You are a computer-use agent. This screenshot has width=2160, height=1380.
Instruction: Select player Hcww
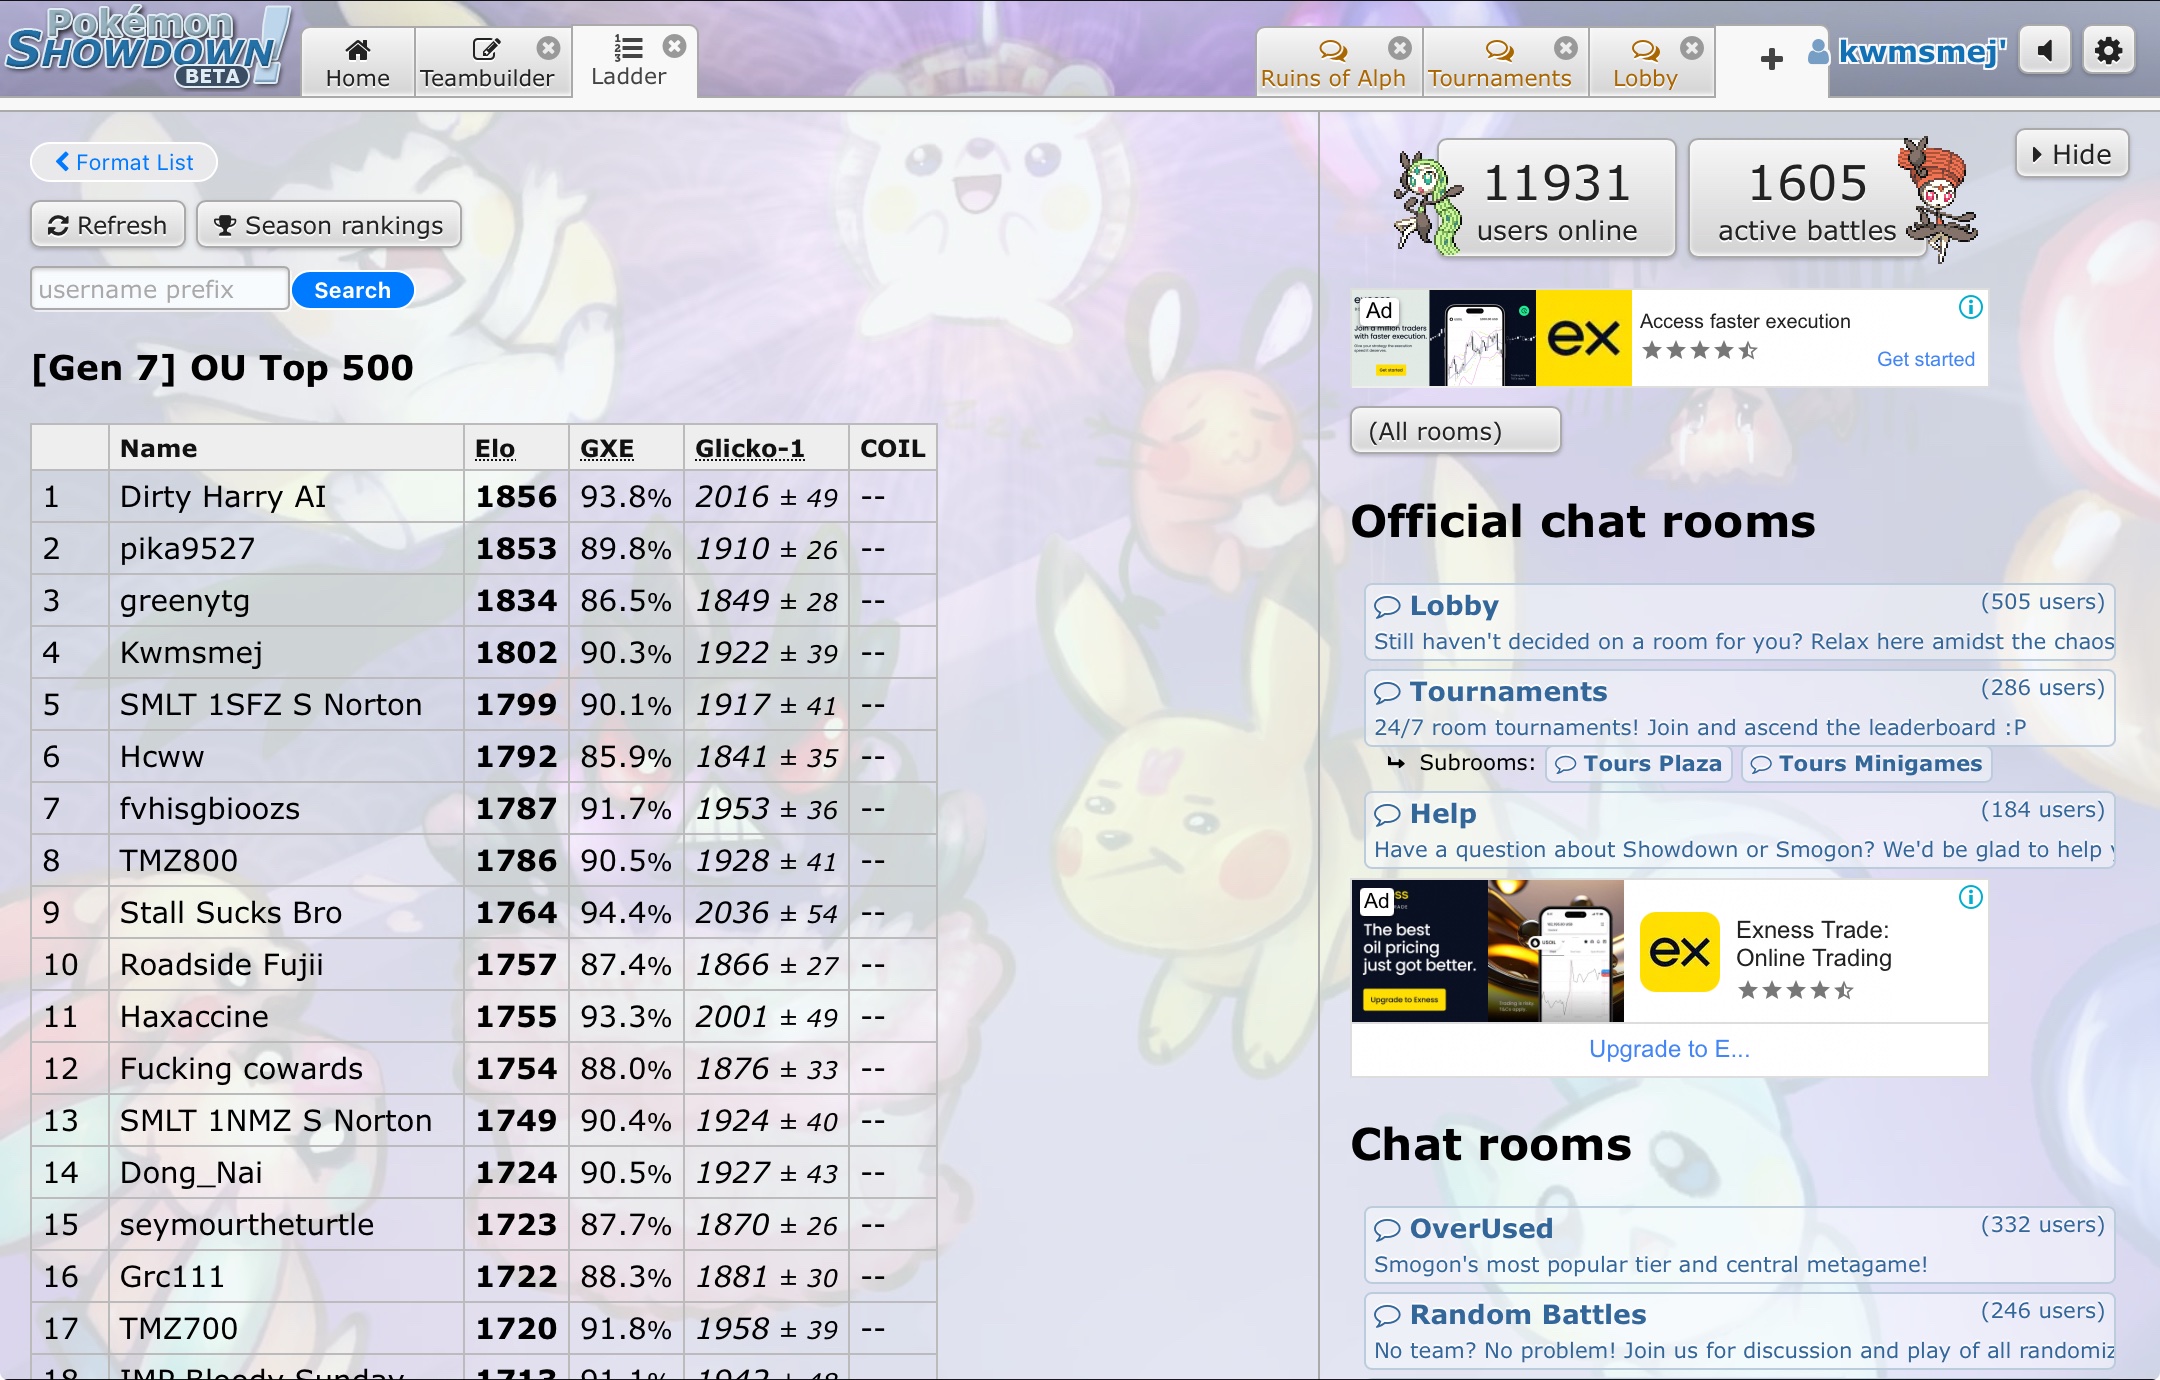point(162,756)
